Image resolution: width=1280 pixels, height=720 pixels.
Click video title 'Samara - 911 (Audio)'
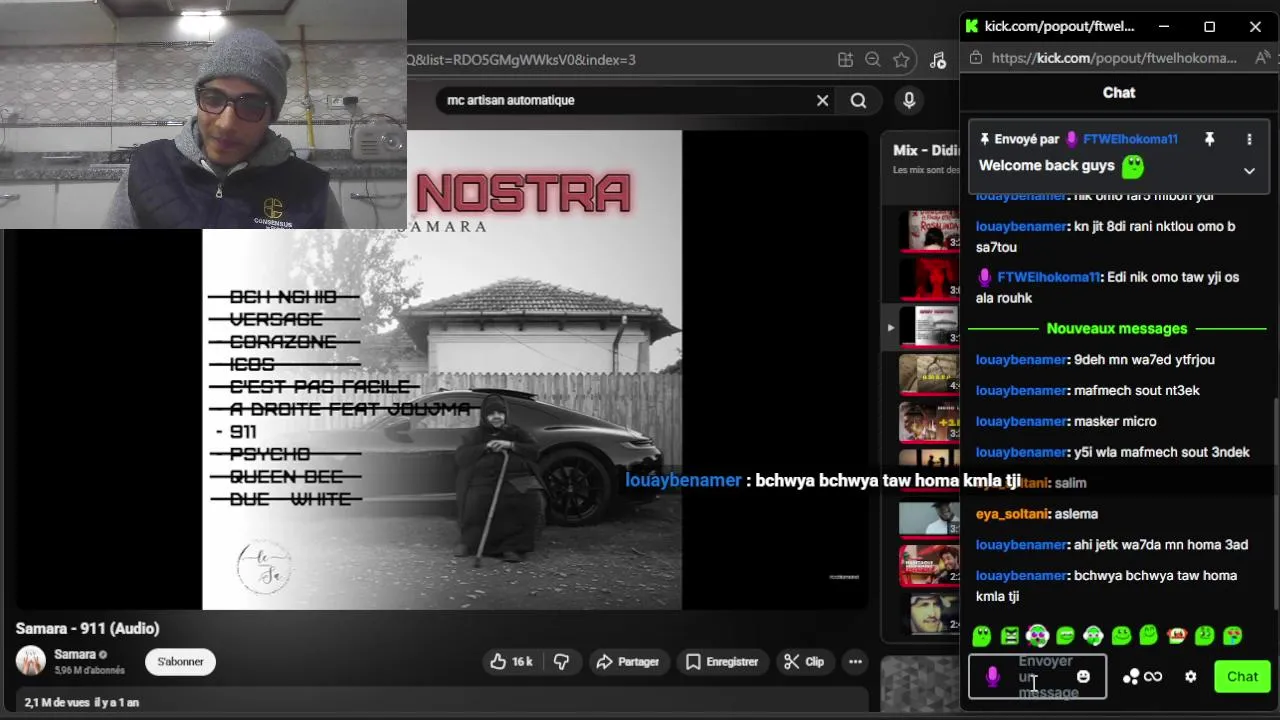click(x=87, y=628)
